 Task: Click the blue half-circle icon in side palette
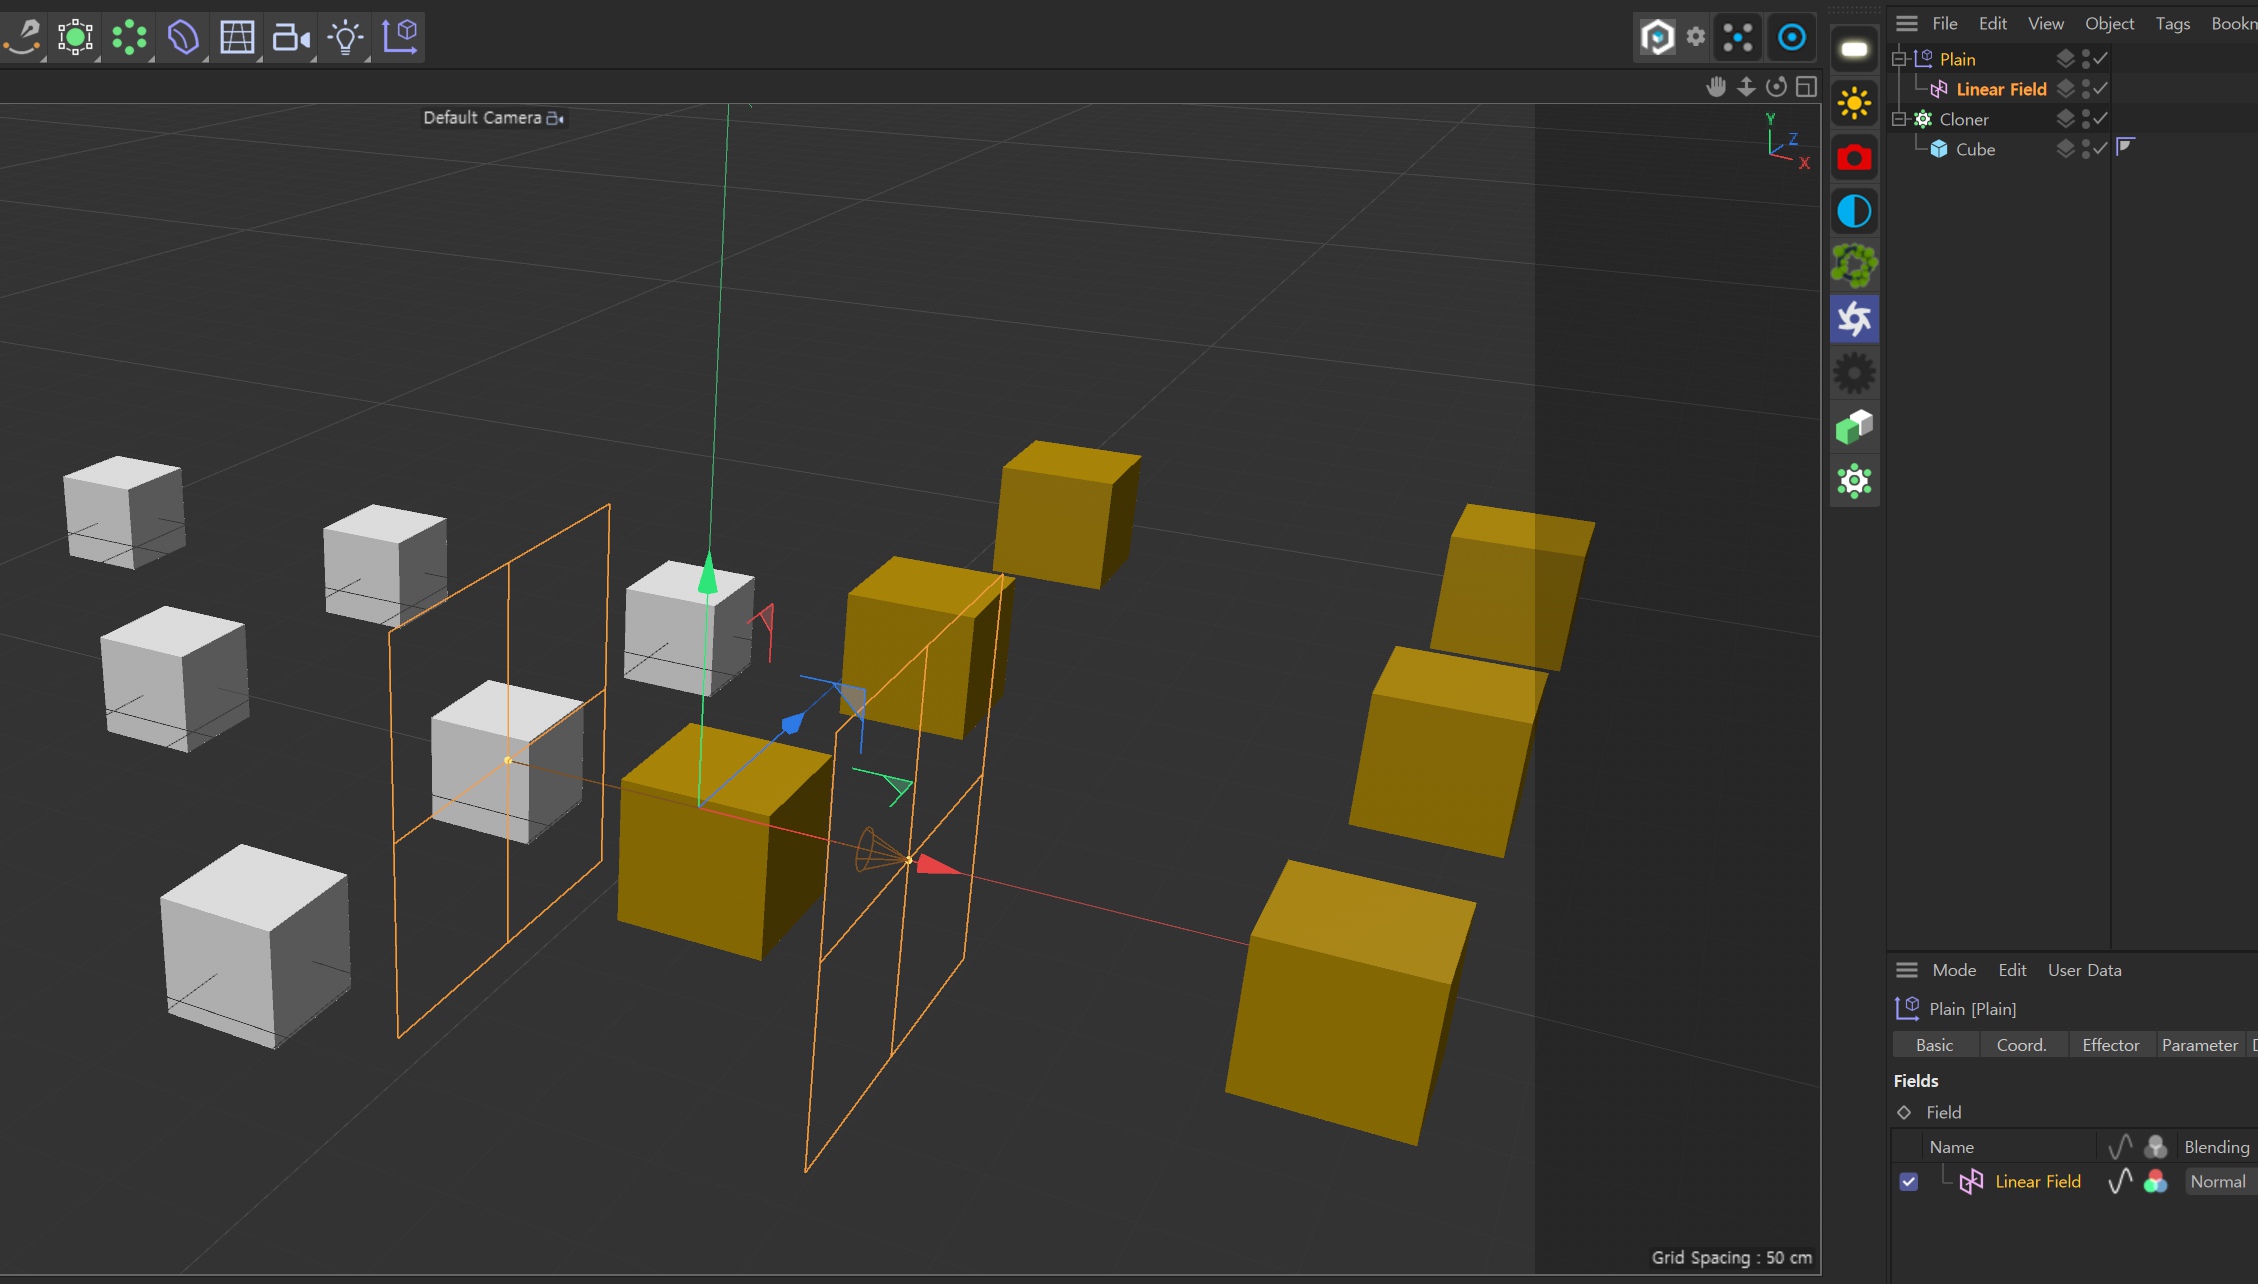[x=1854, y=211]
